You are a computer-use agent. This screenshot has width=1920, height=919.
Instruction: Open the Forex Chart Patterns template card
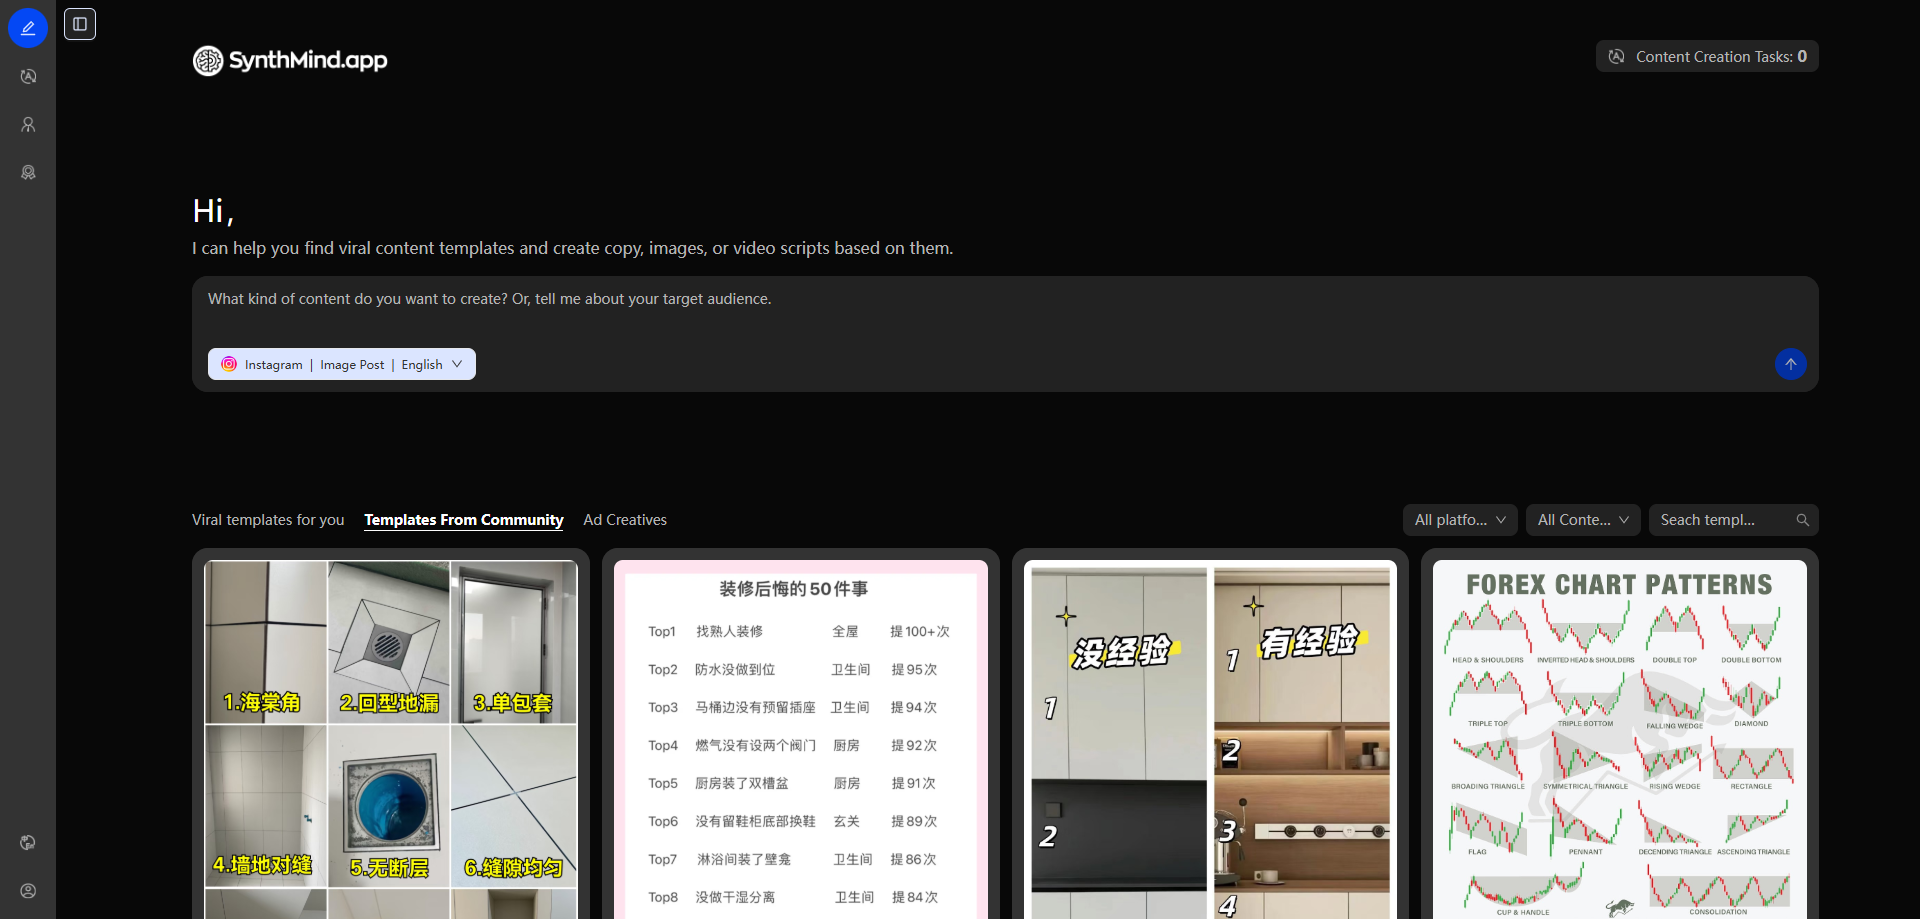click(x=1618, y=730)
